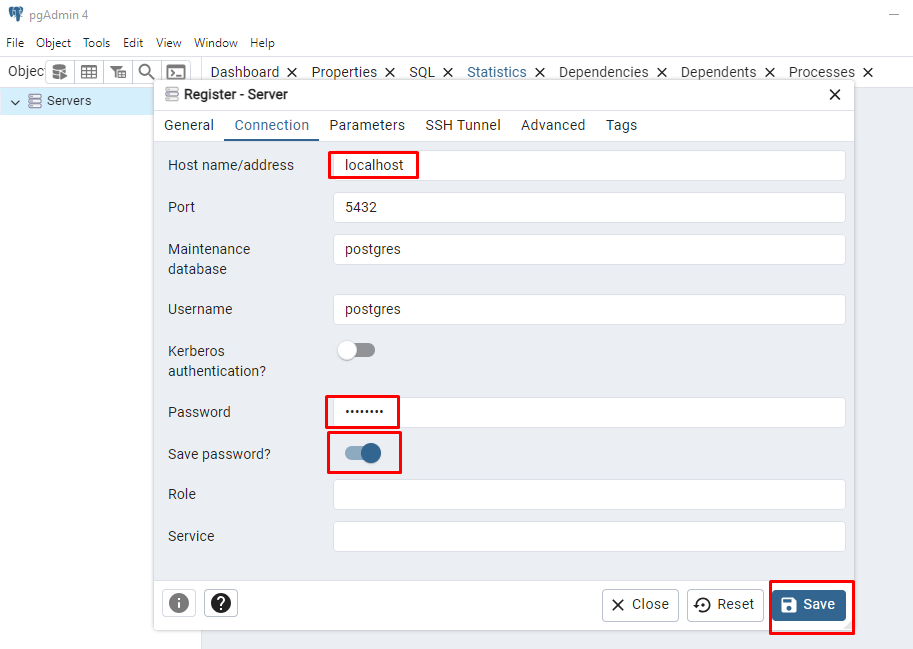The image size is (913, 649).
Task: Click the Register - Server dialog title icon
Action: (x=172, y=94)
